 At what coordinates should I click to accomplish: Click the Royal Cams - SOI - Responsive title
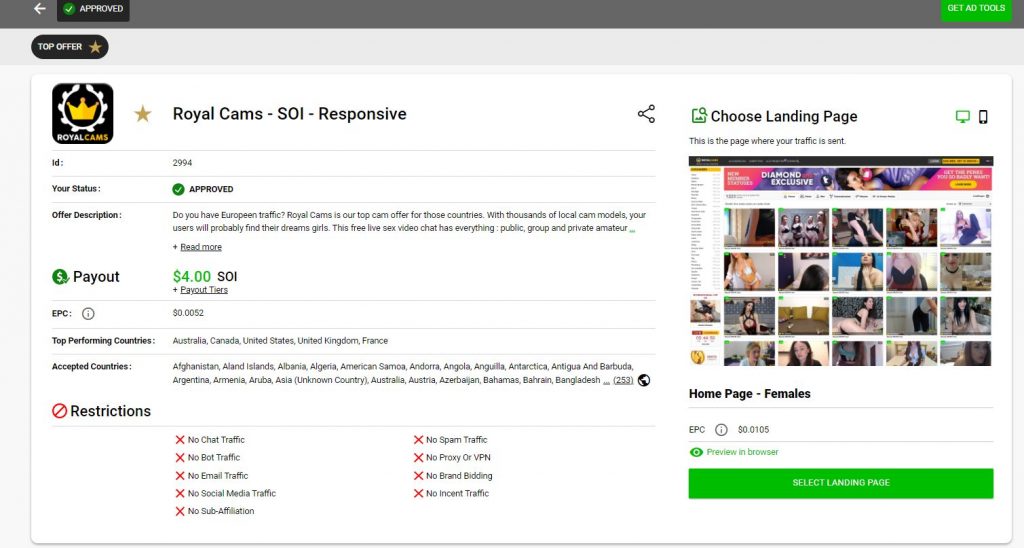[x=289, y=114]
